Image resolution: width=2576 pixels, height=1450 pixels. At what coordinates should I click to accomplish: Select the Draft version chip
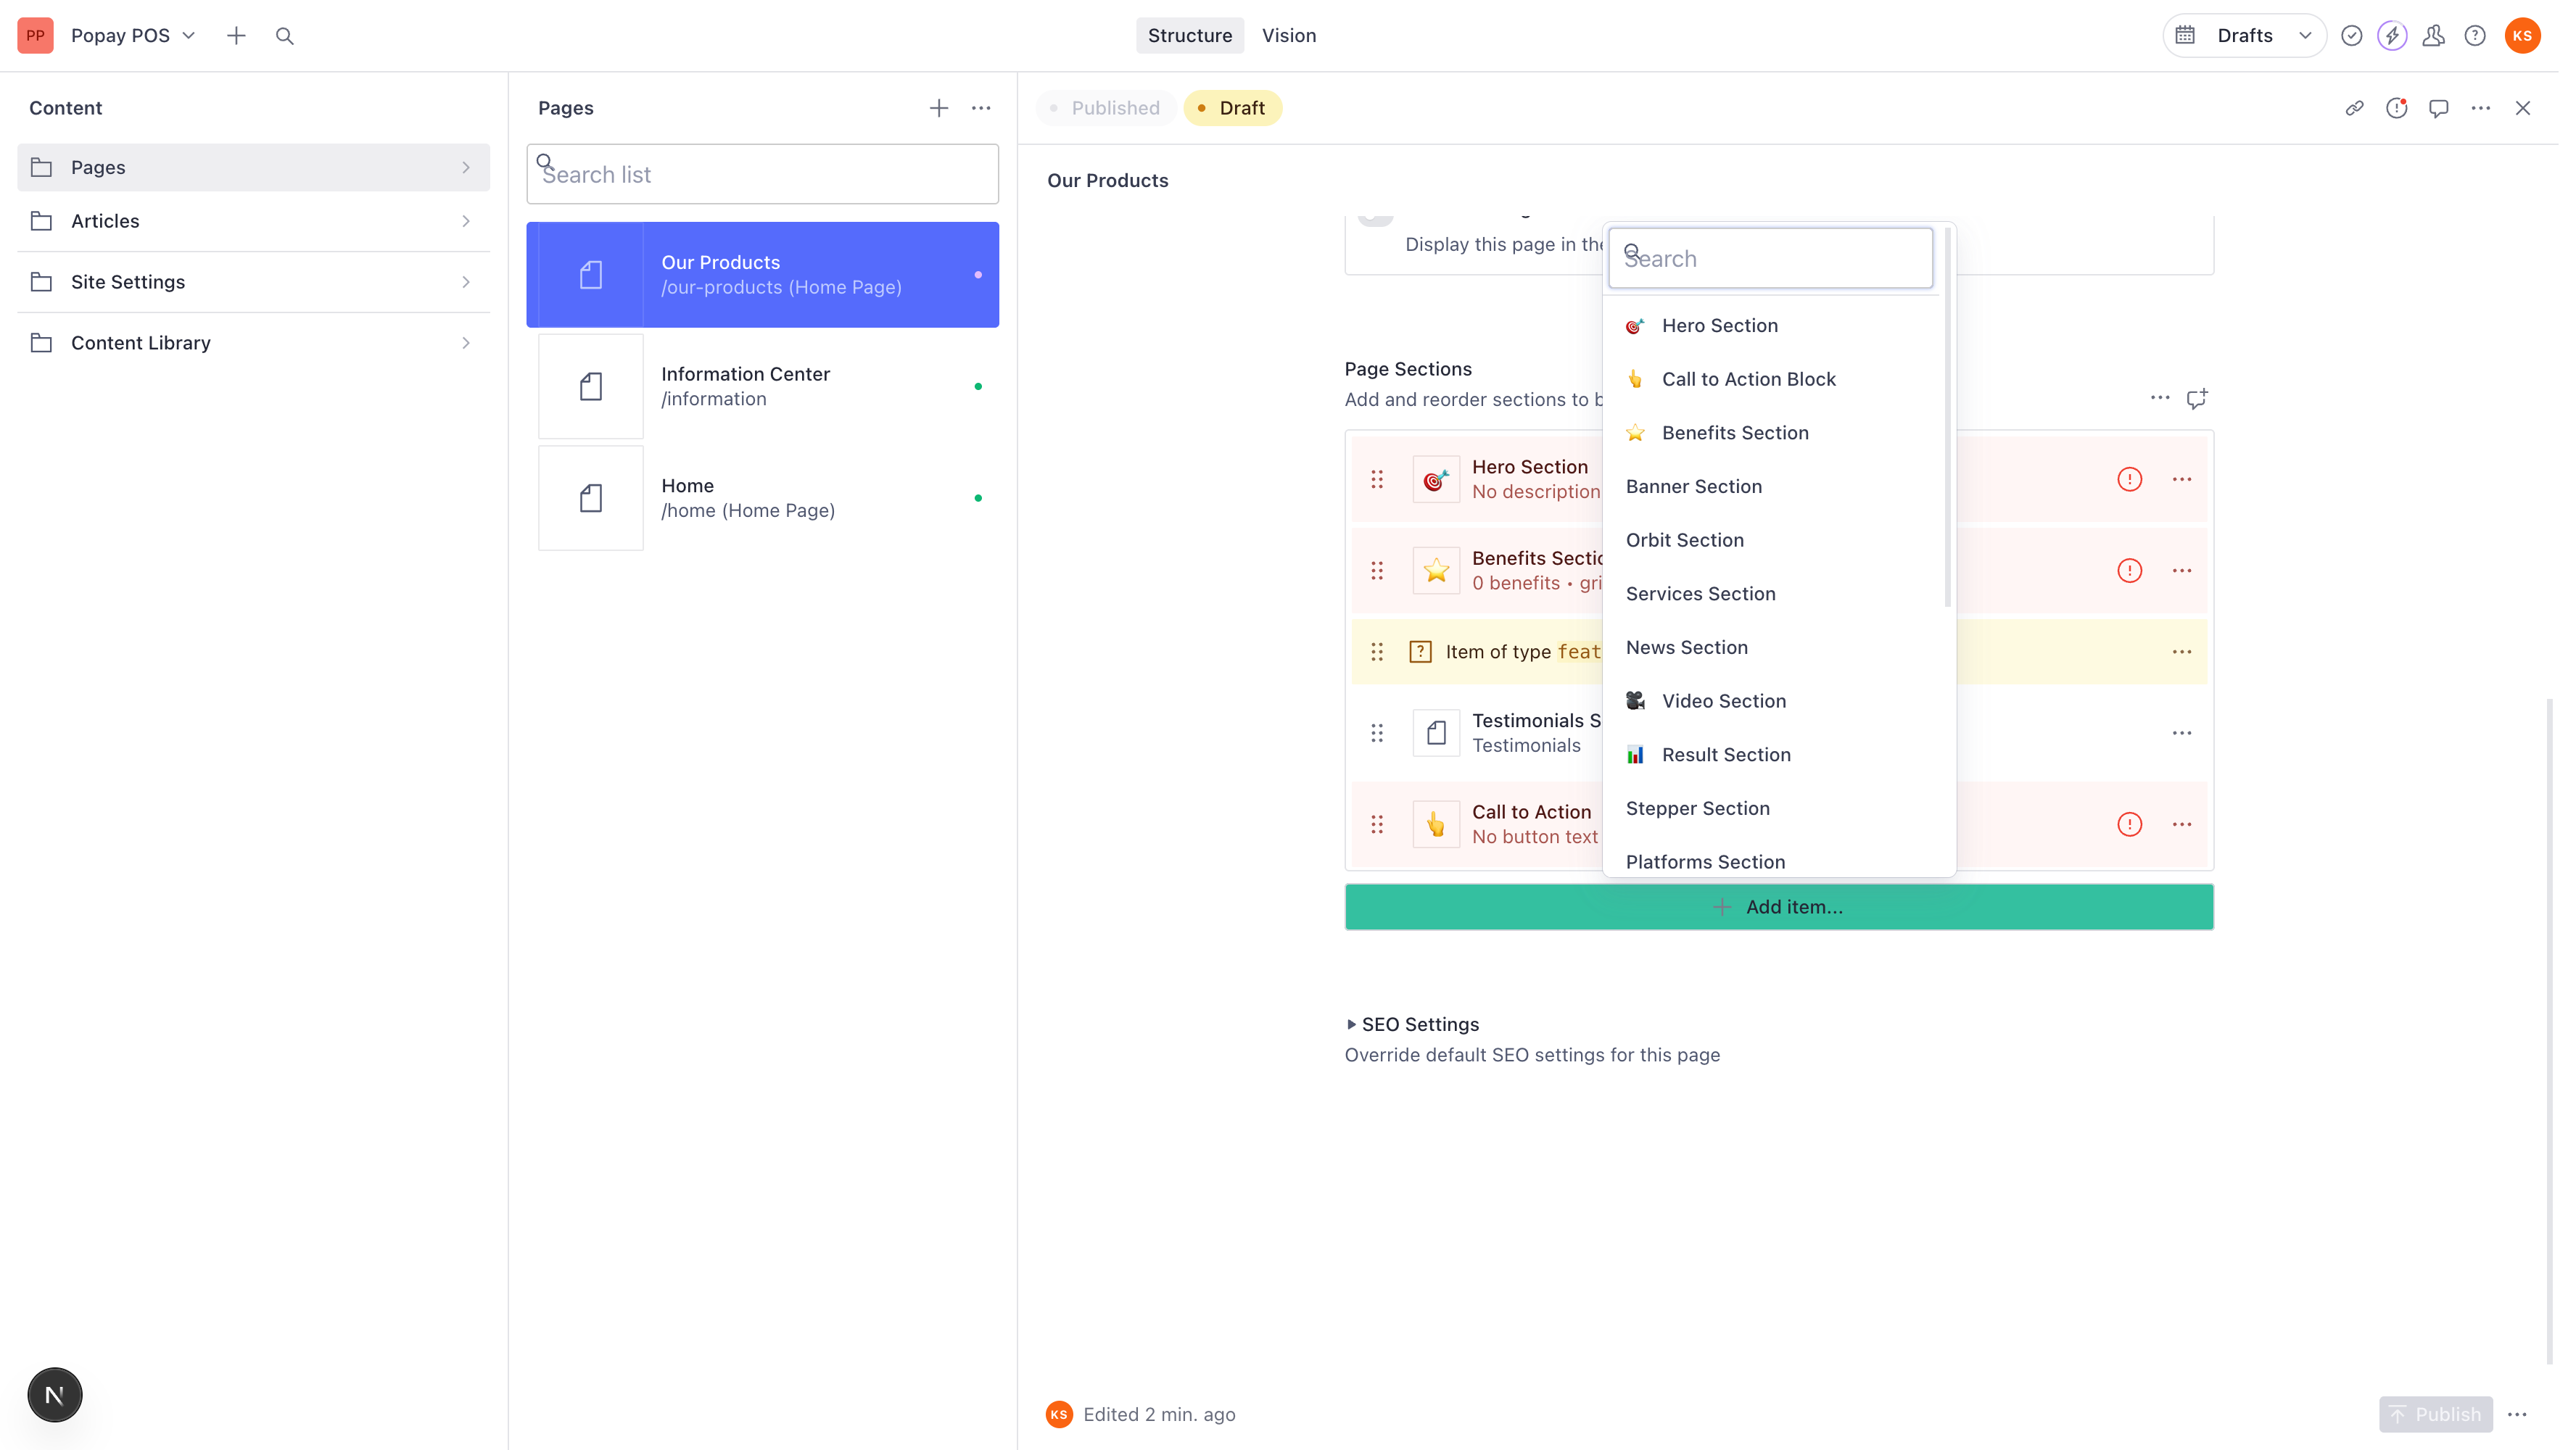(1232, 108)
